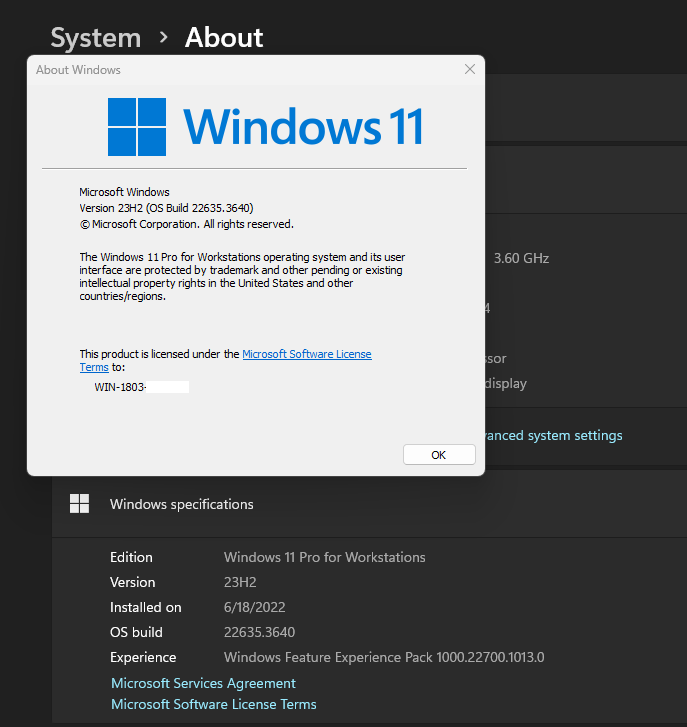Open Microsoft Services Agreement link

tap(203, 683)
